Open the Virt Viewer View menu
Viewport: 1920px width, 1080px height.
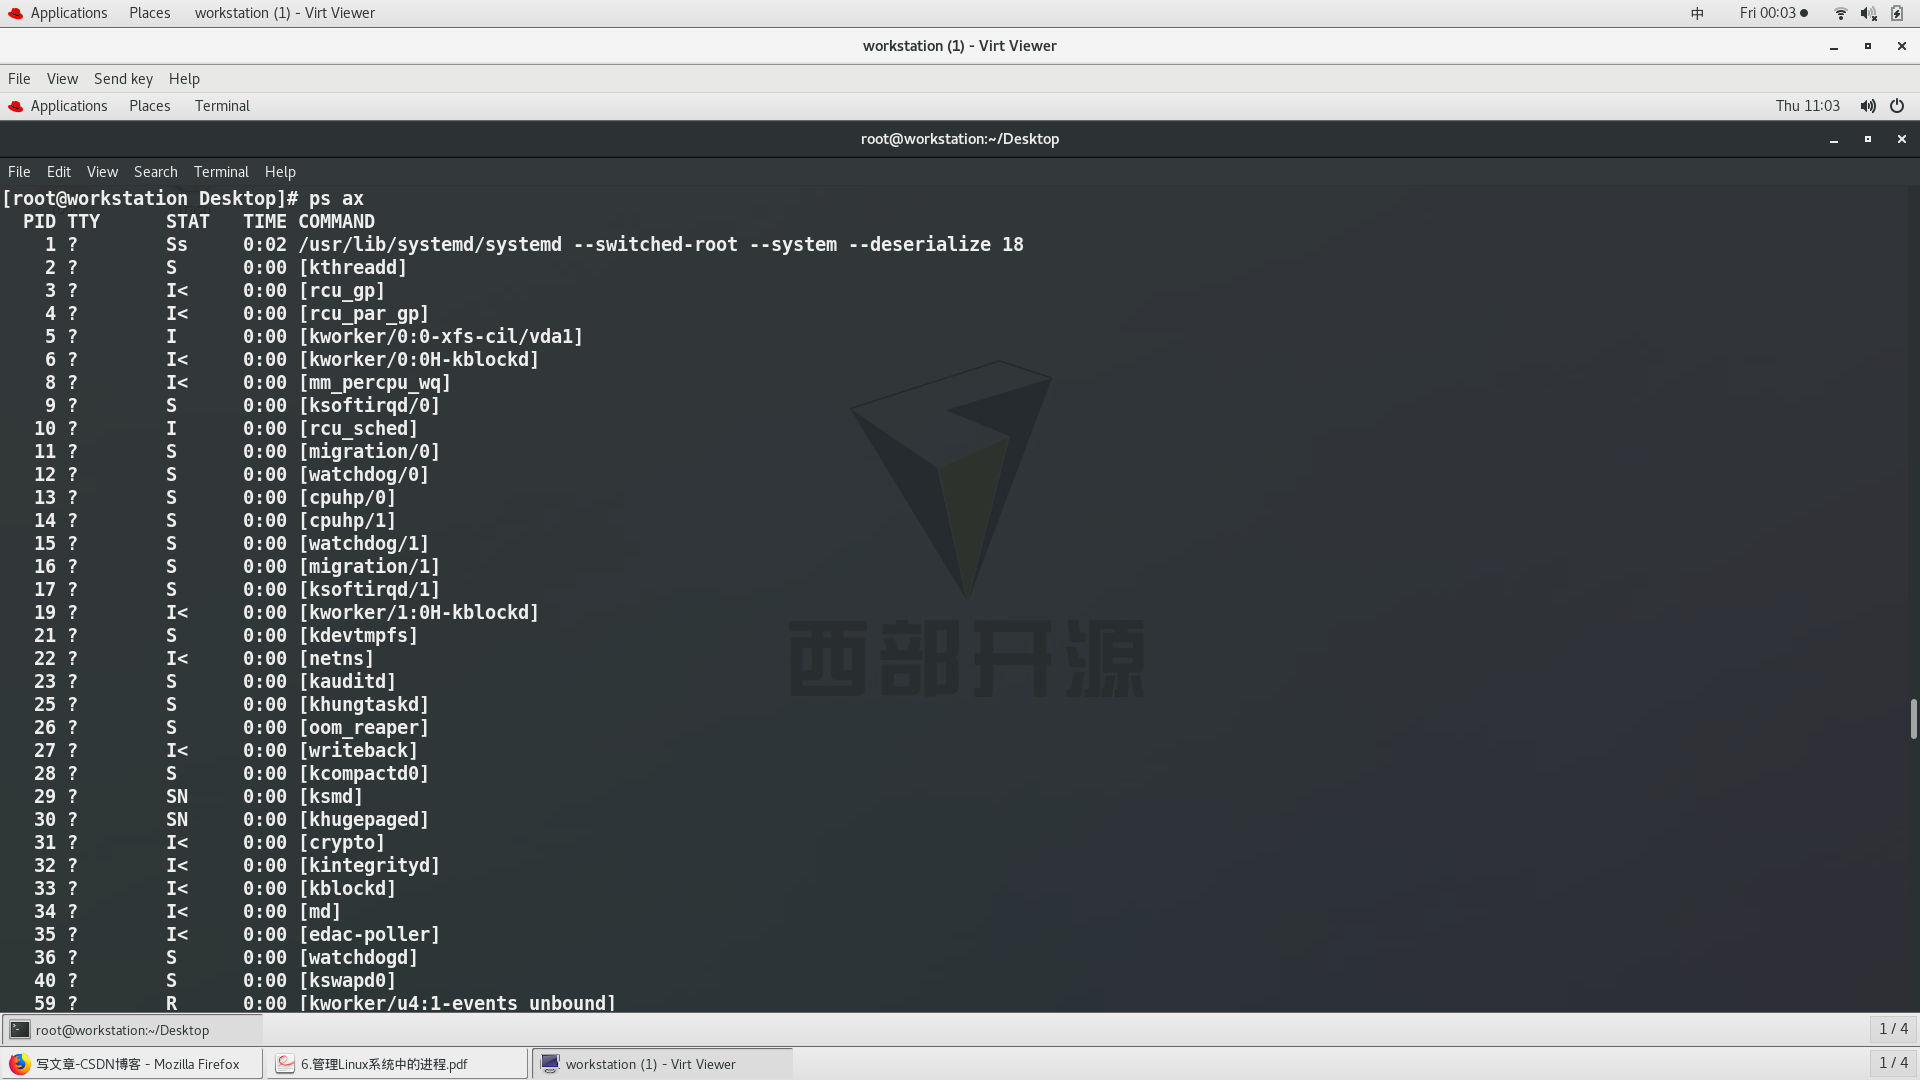(x=62, y=79)
